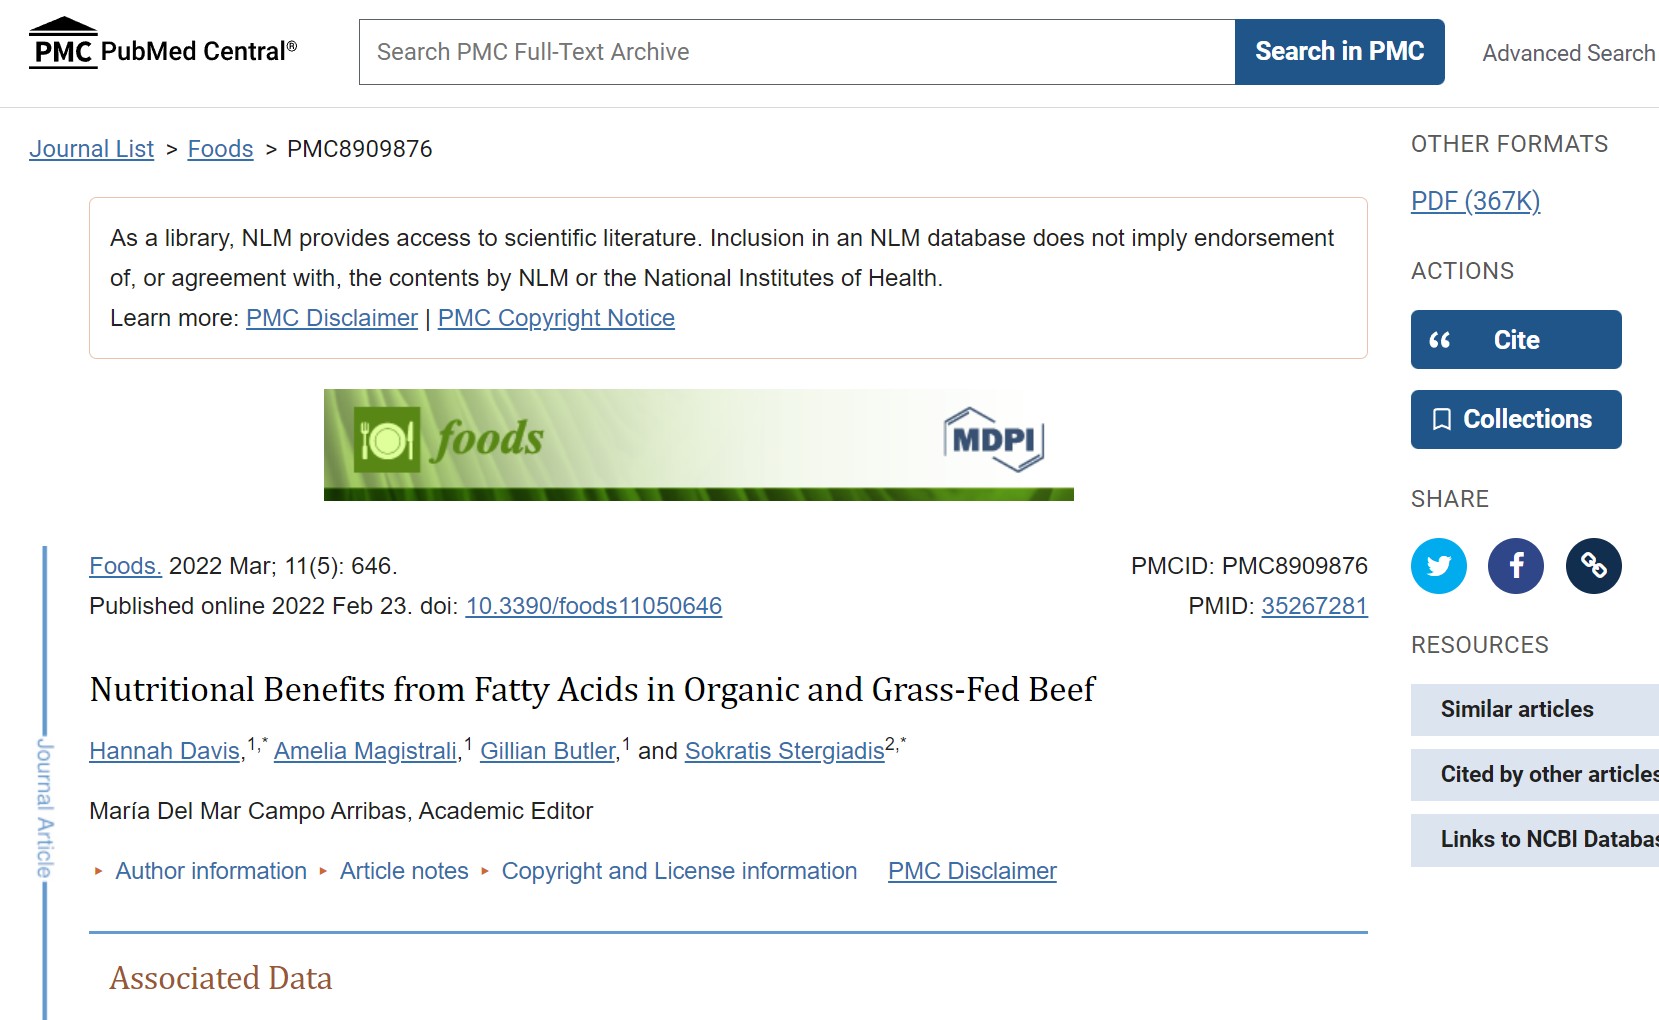The height and width of the screenshot is (1020, 1659).
Task: Click the PMC PubMed Central logo
Action: 160,44
